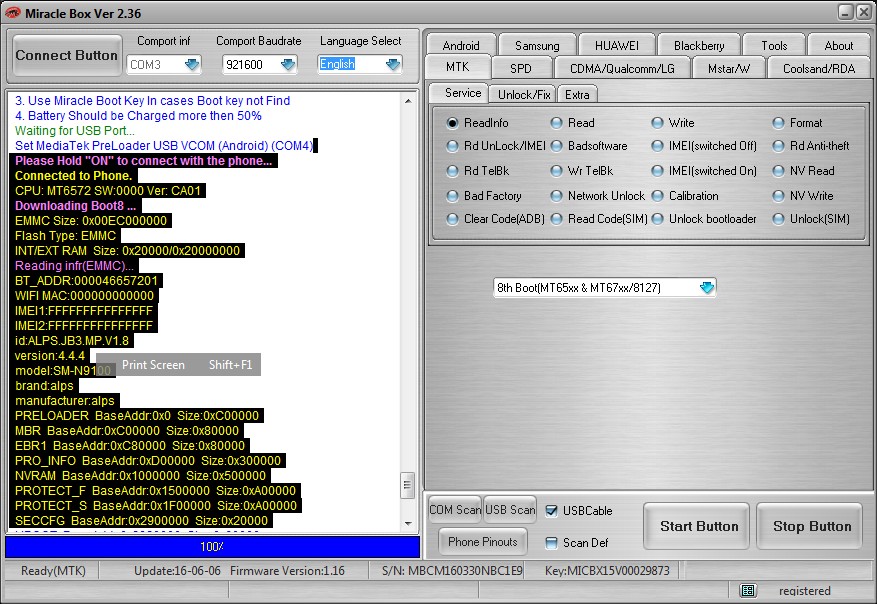This screenshot has height=604, width=877.
Task: Click the COM Scan button
Action: pyautogui.click(x=455, y=509)
